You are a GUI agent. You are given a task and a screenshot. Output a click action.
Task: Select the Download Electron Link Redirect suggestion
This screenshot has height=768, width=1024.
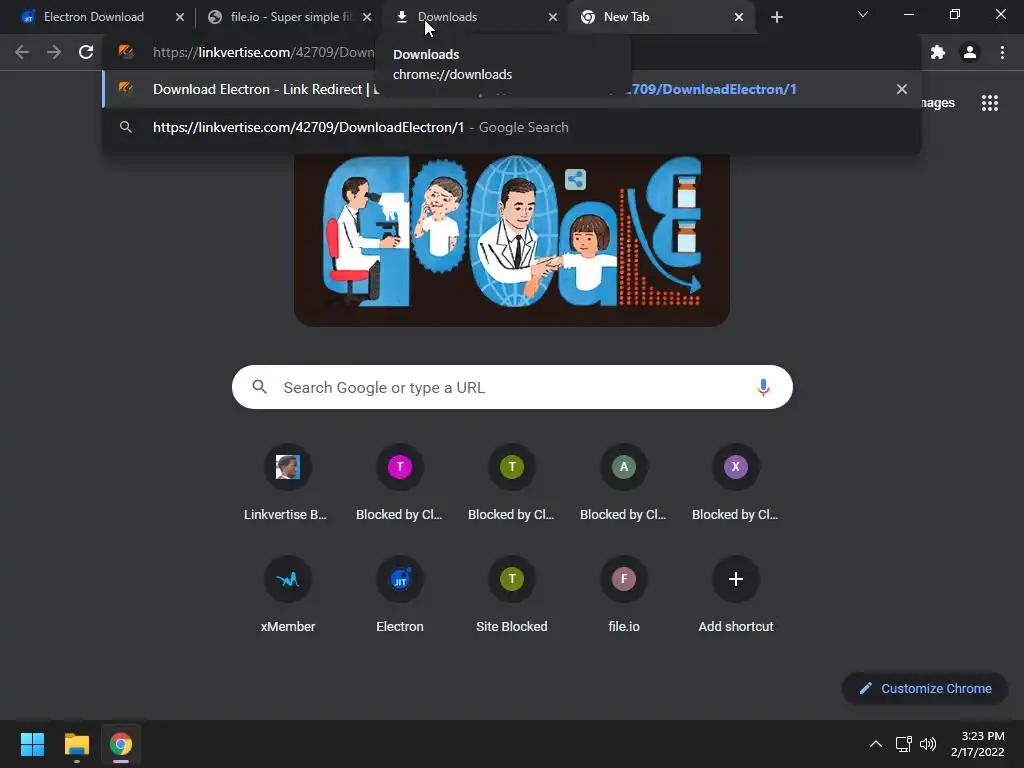511,89
